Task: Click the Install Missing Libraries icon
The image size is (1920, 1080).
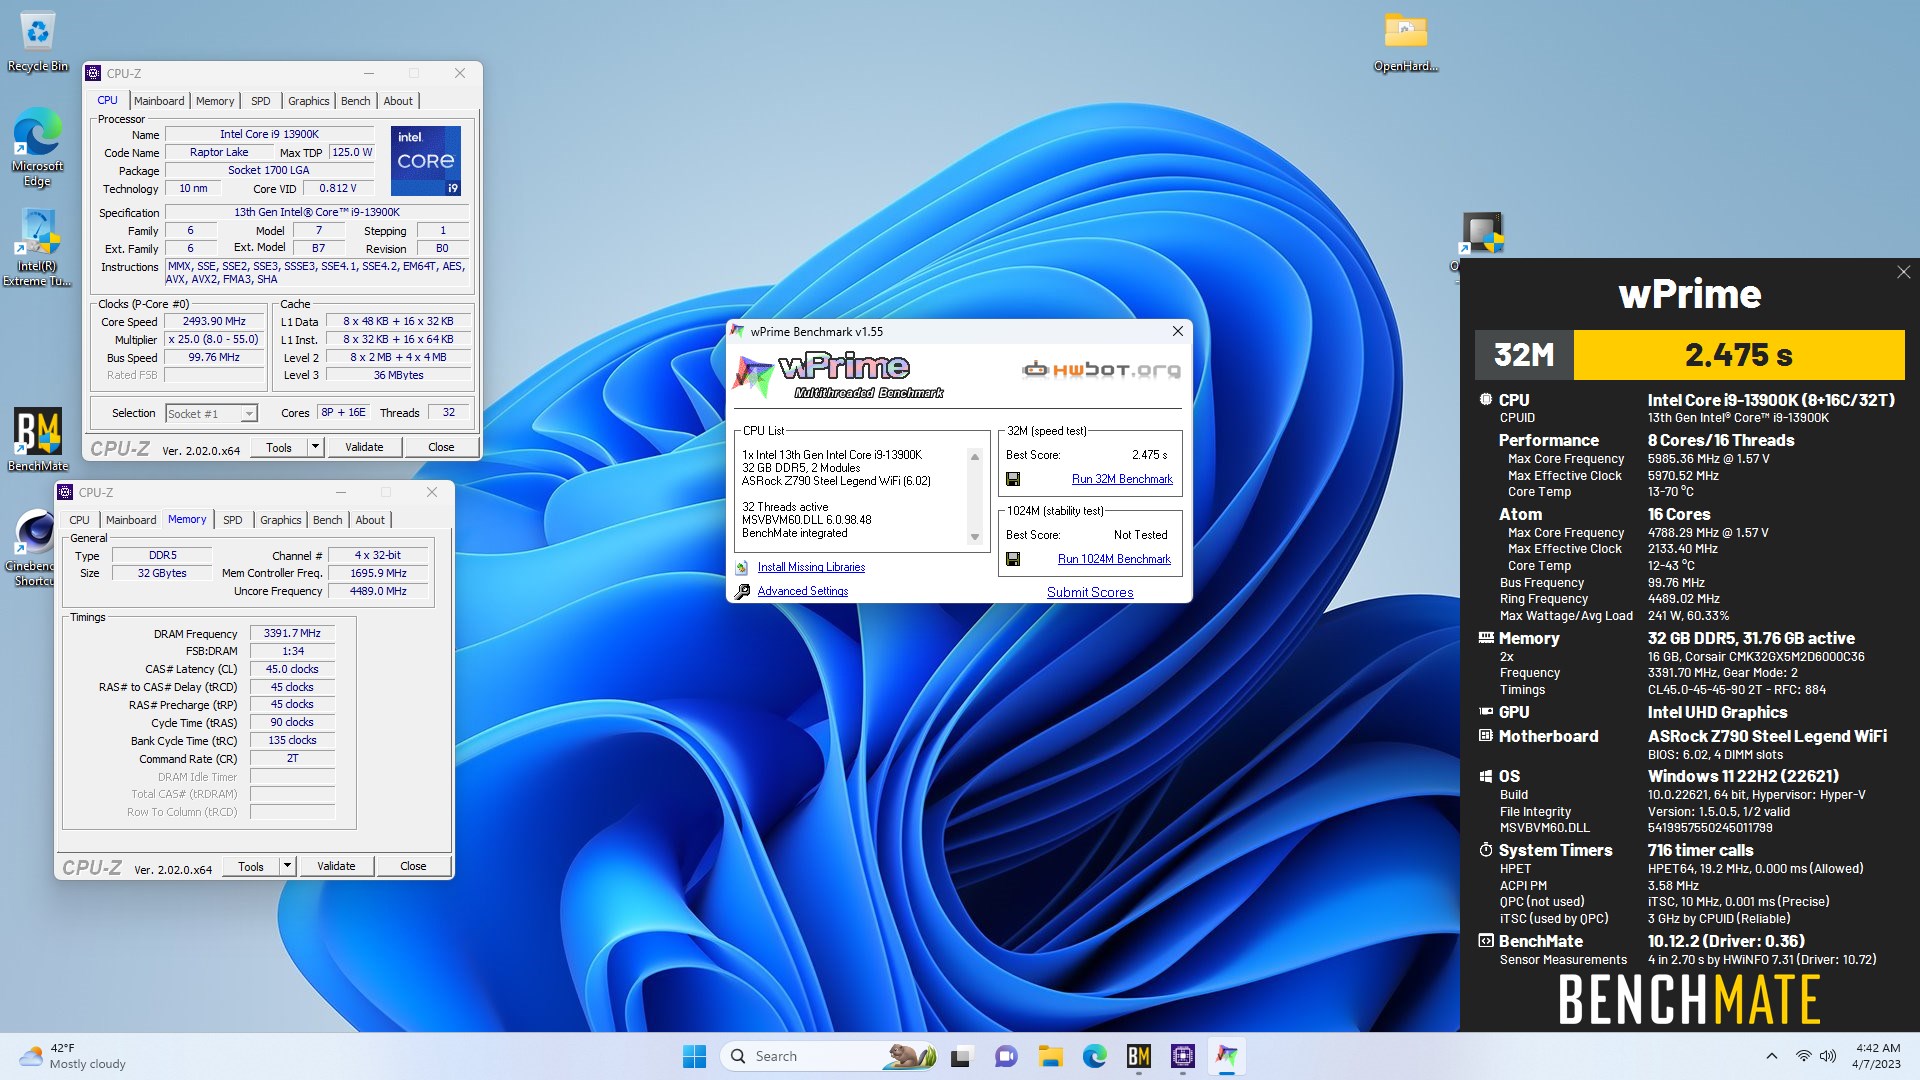Action: coord(742,568)
